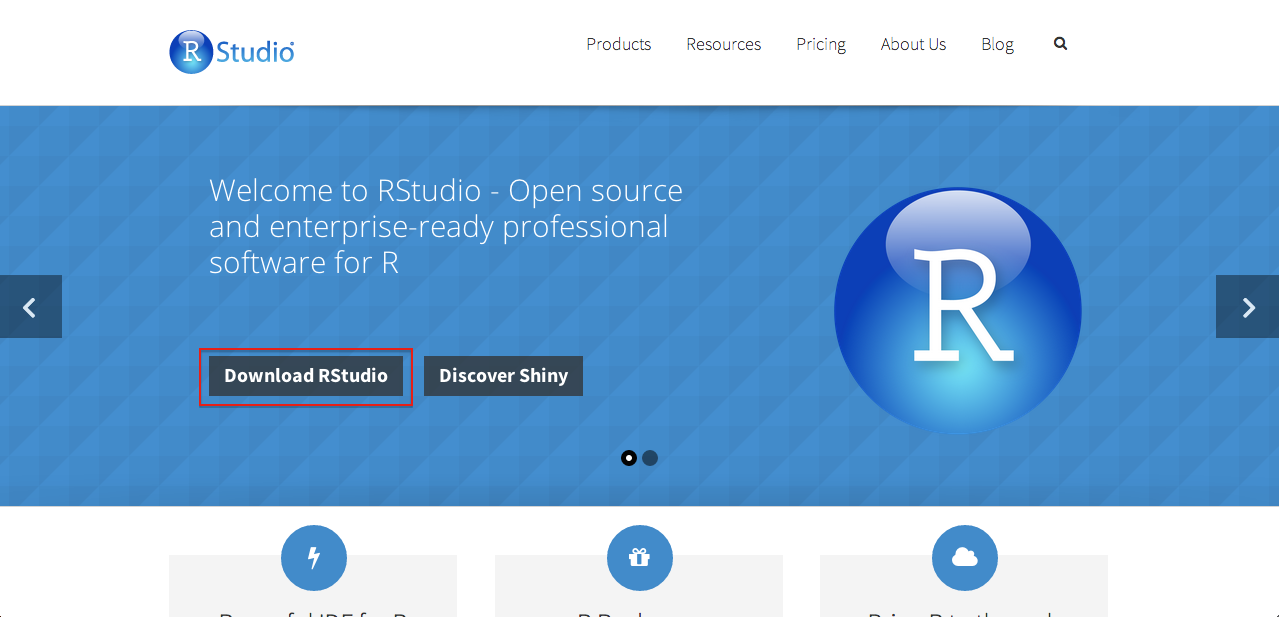Open the search magnifier icon
The width and height of the screenshot is (1279, 617).
pos(1060,44)
